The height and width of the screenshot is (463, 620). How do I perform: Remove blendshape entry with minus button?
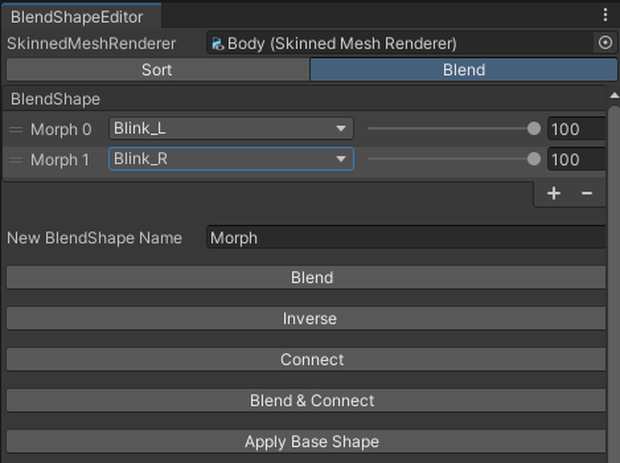586,193
